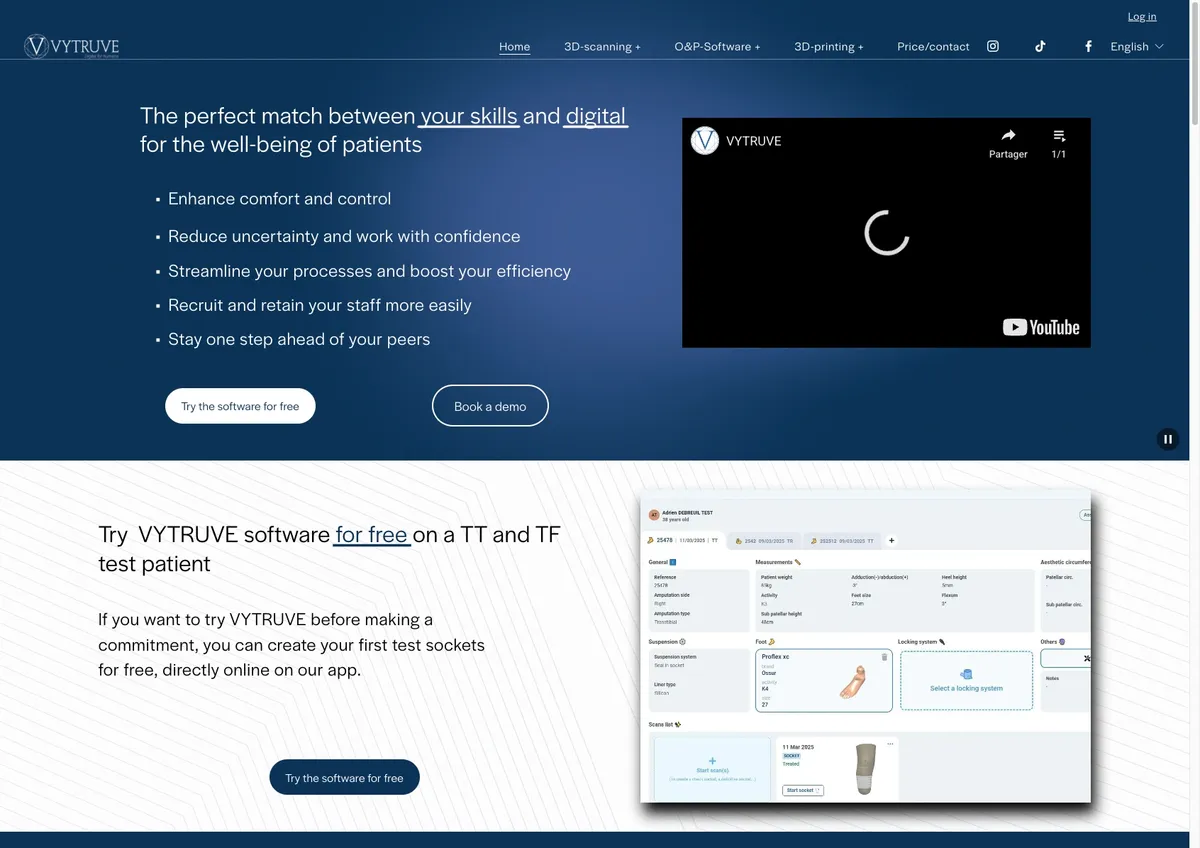The height and width of the screenshot is (848, 1200).
Task: Click 'Stay one step ahead of your peers'
Action: (x=299, y=339)
